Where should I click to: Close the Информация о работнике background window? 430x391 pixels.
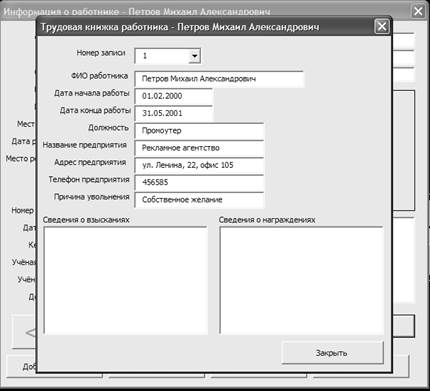(x=418, y=11)
